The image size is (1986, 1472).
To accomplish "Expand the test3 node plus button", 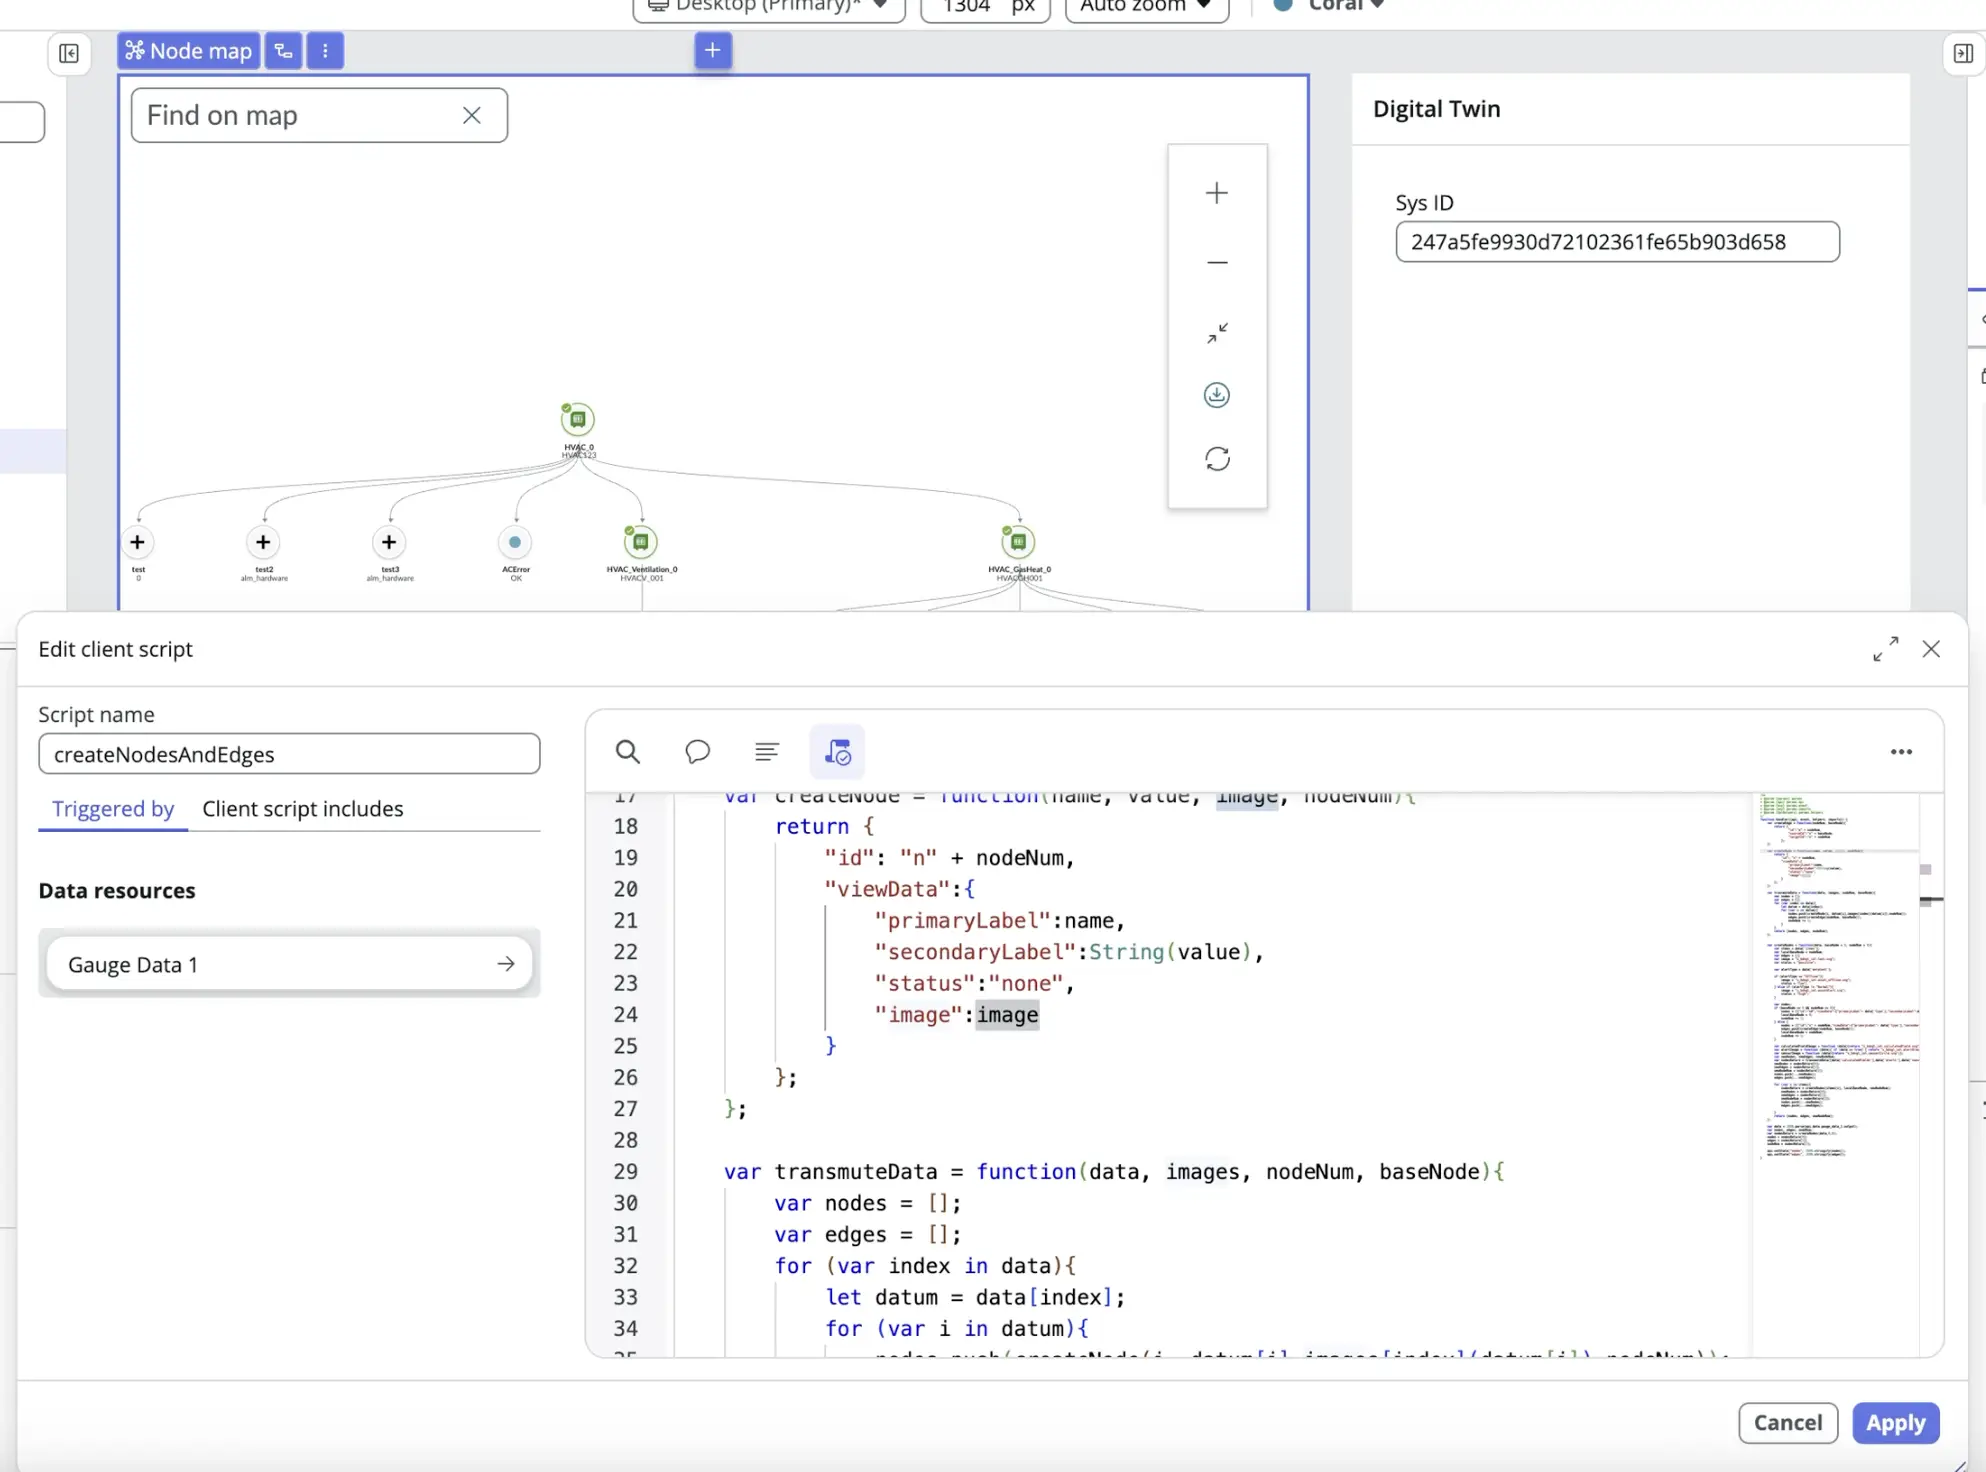I will [x=389, y=542].
